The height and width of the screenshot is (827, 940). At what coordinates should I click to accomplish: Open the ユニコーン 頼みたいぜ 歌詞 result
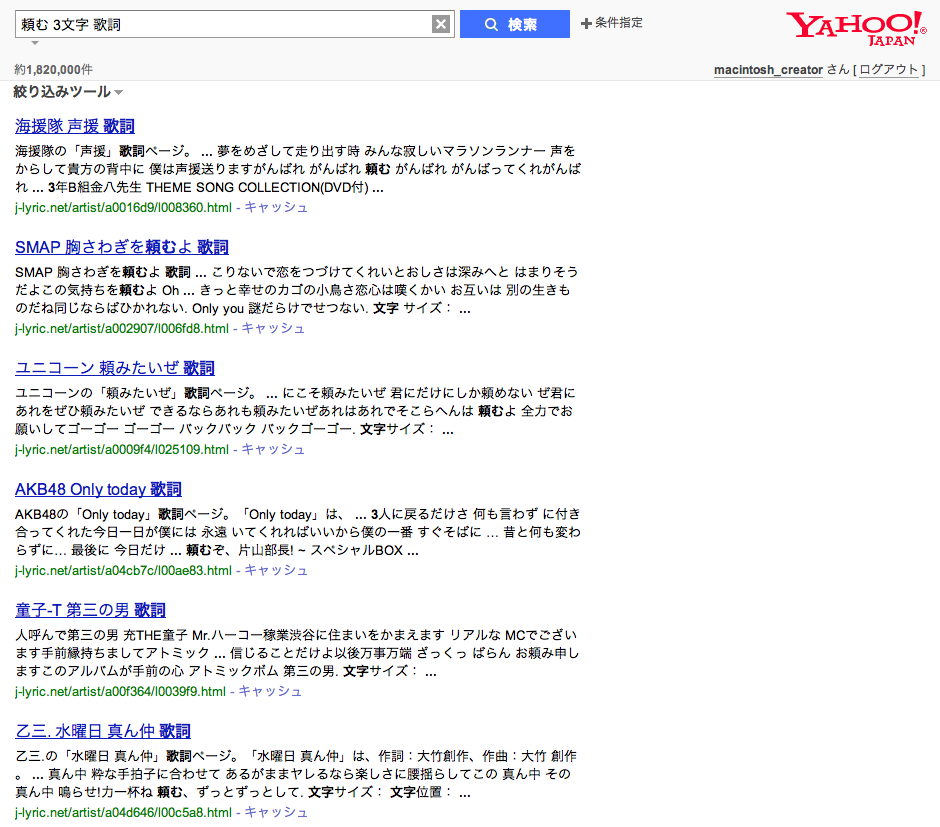coord(115,369)
